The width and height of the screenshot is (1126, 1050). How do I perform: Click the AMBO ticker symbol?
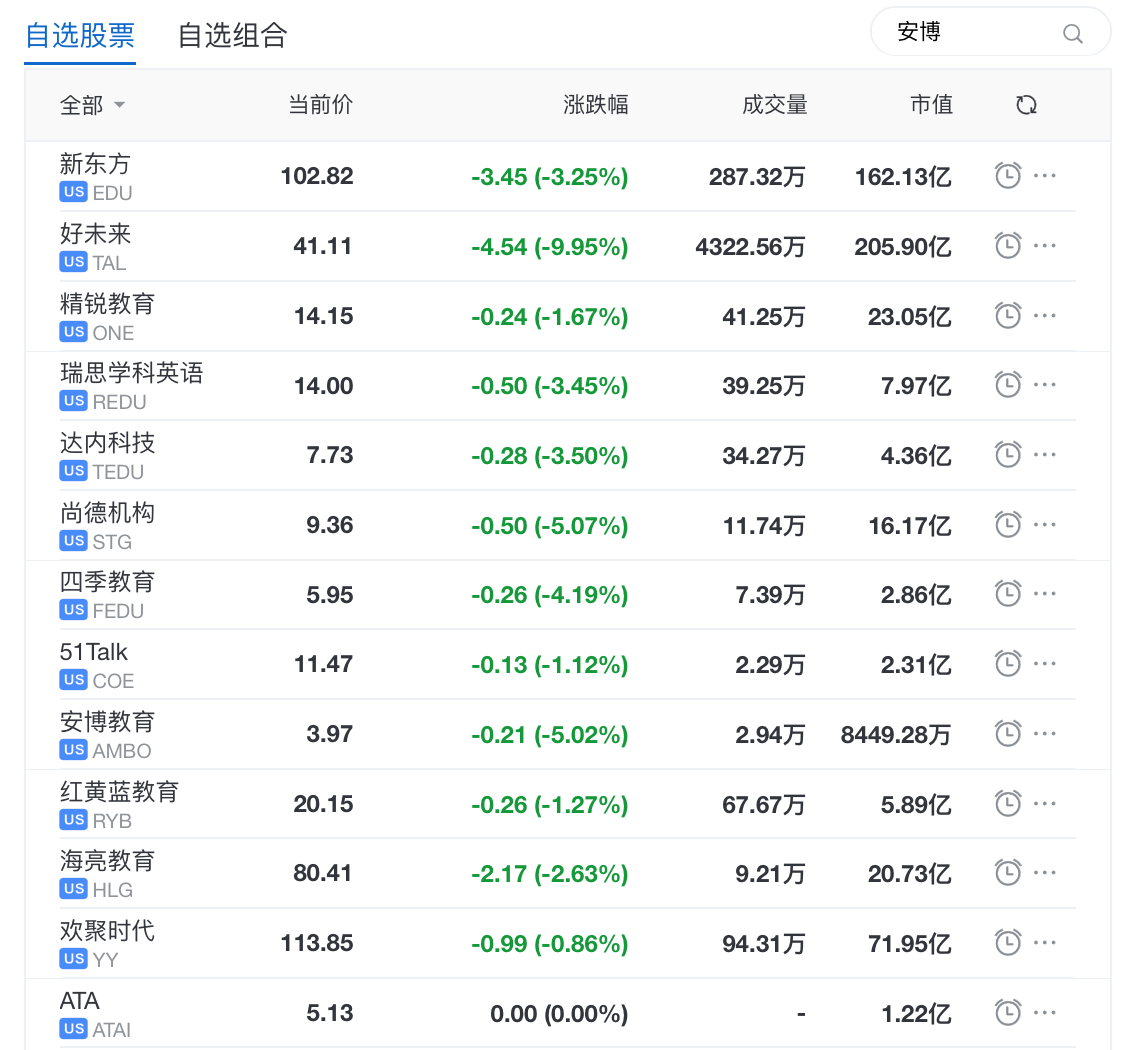click(122, 751)
